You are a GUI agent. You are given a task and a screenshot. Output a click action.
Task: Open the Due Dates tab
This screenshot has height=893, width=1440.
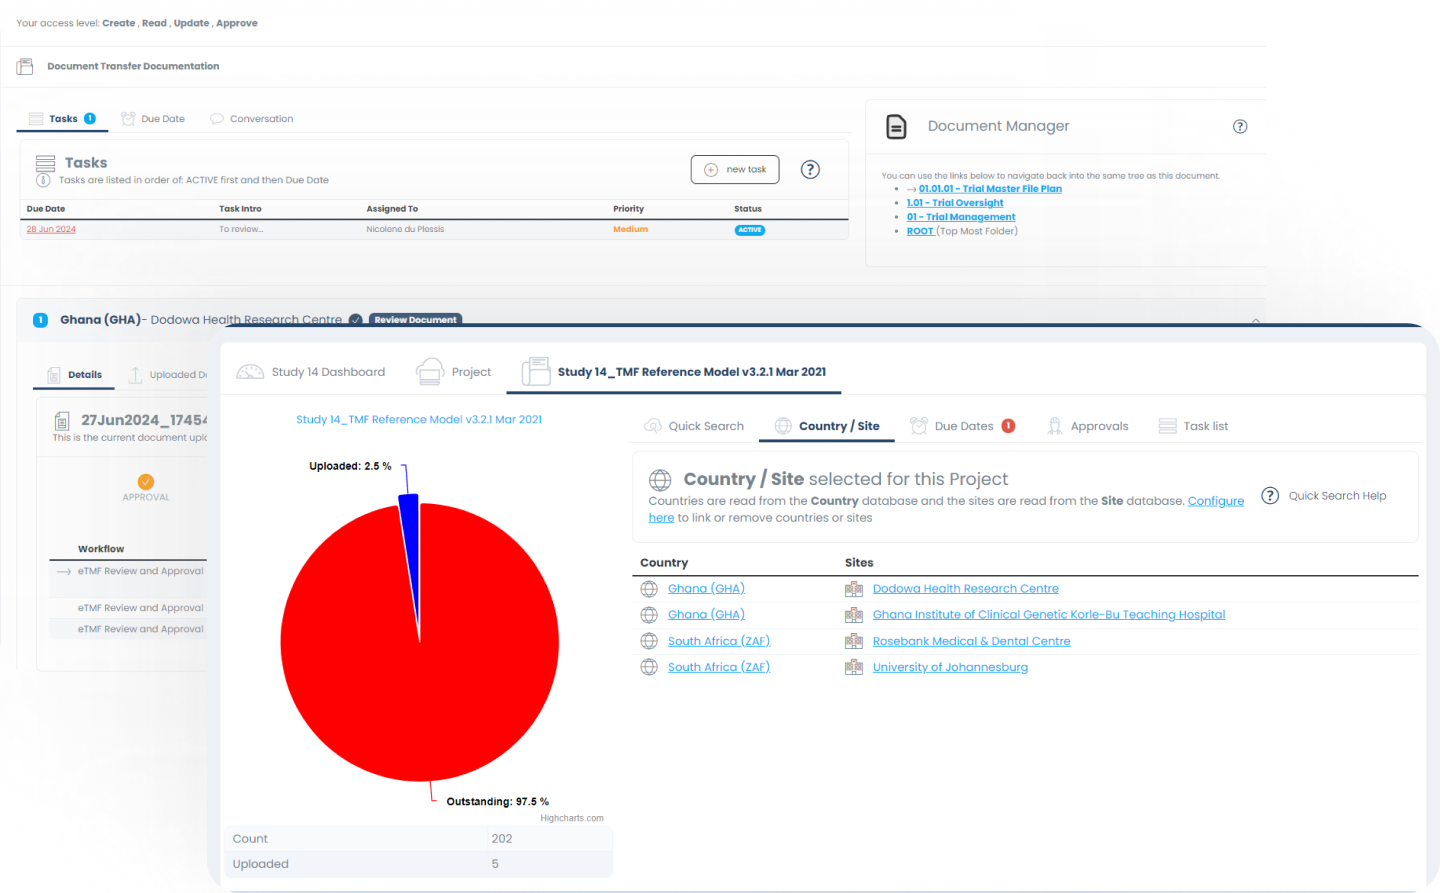pyautogui.click(x=962, y=426)
